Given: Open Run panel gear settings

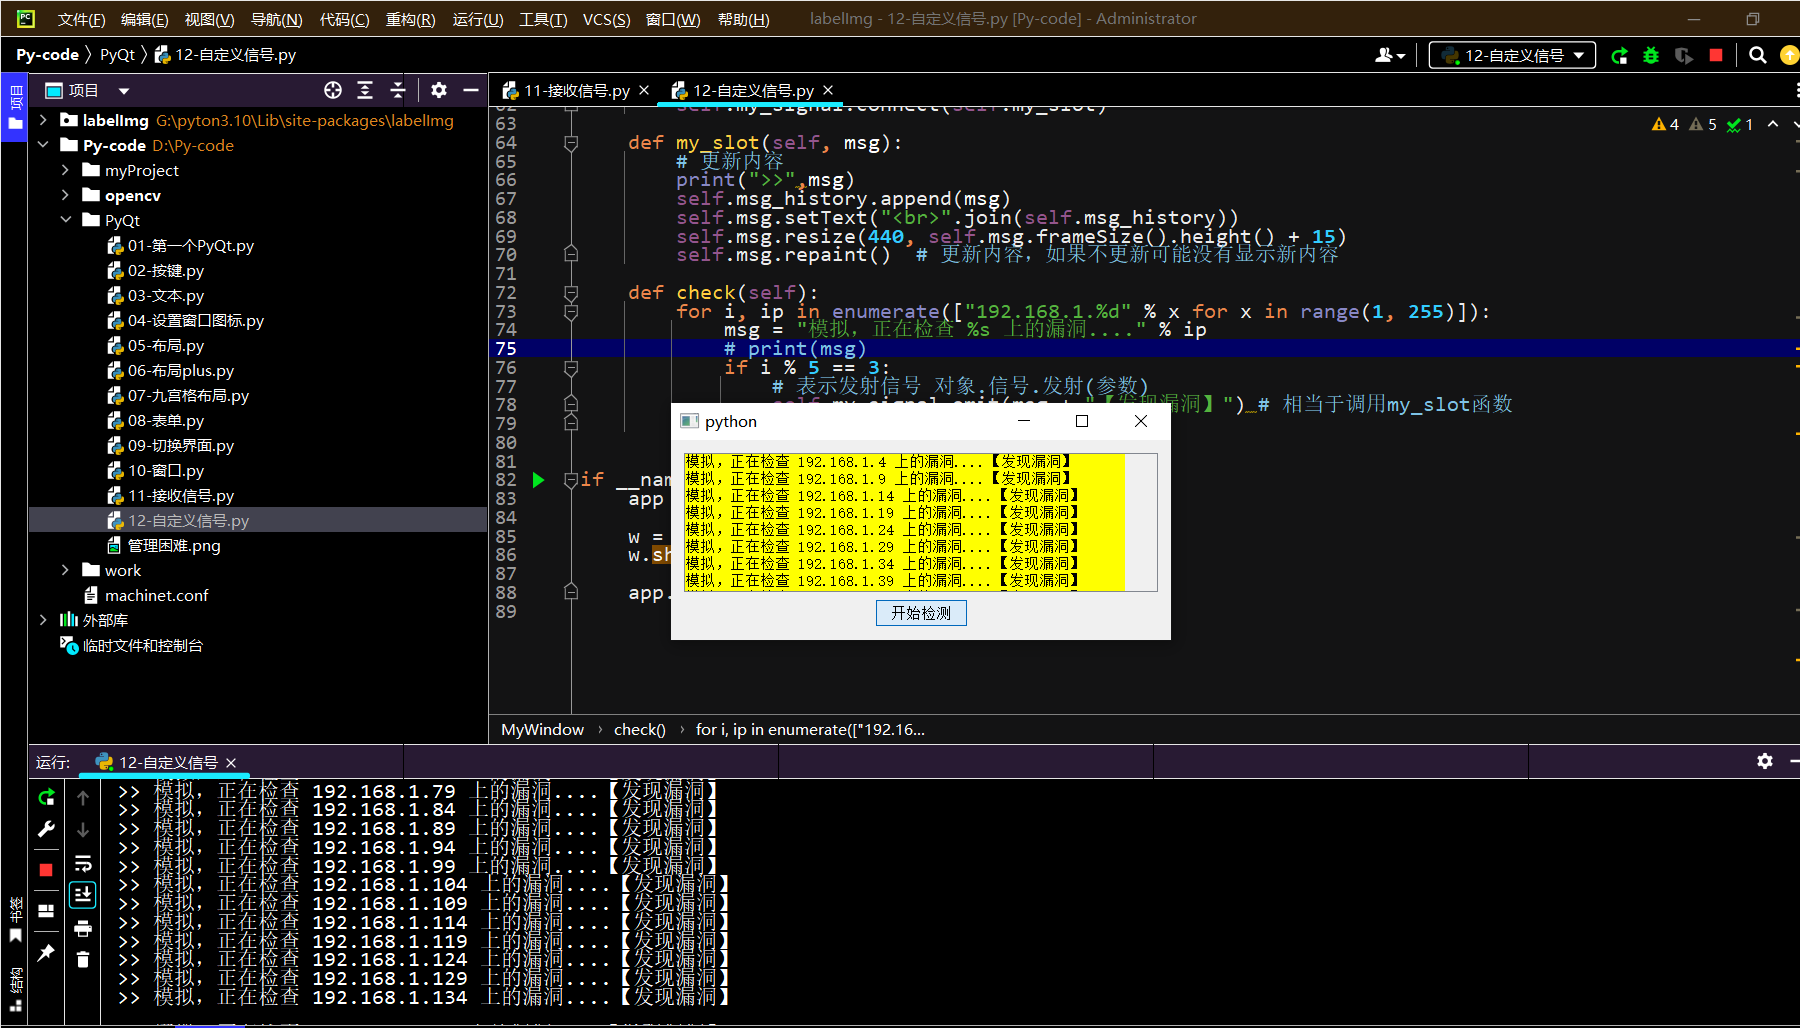Looking at the screenshot, I should 1764,761.
